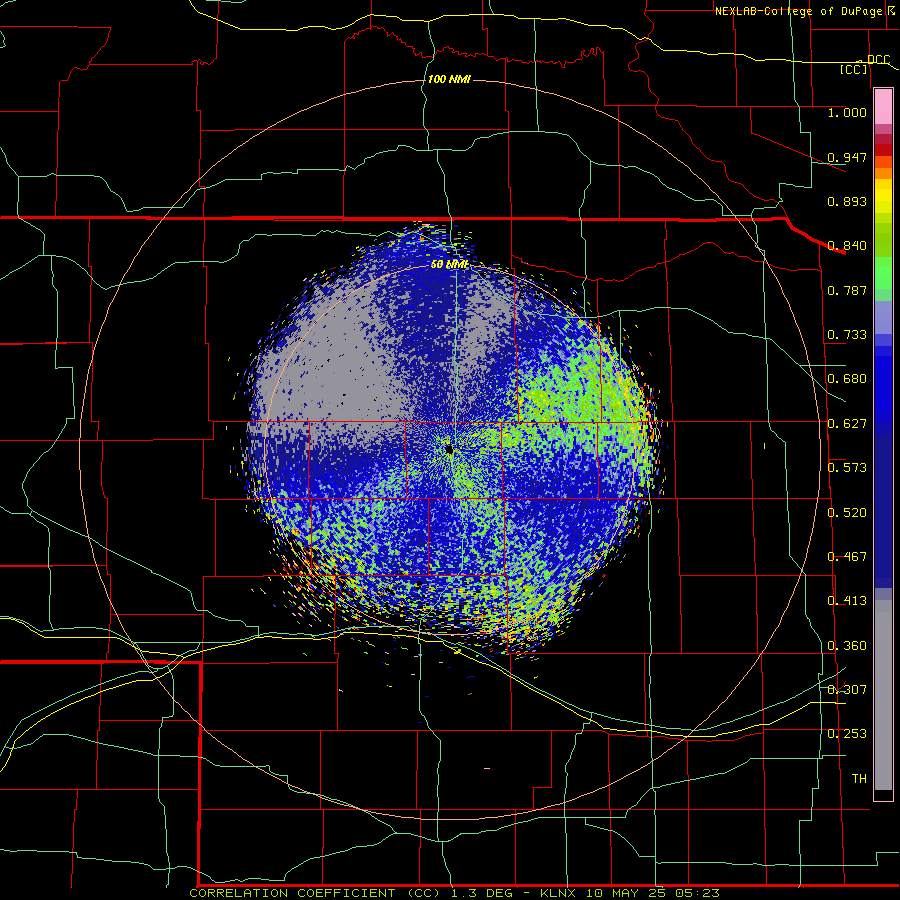The height and width of the screenshot is (900, 900).
Task: Click the 0.893 legend value
Action: click(x=847, y=201)
